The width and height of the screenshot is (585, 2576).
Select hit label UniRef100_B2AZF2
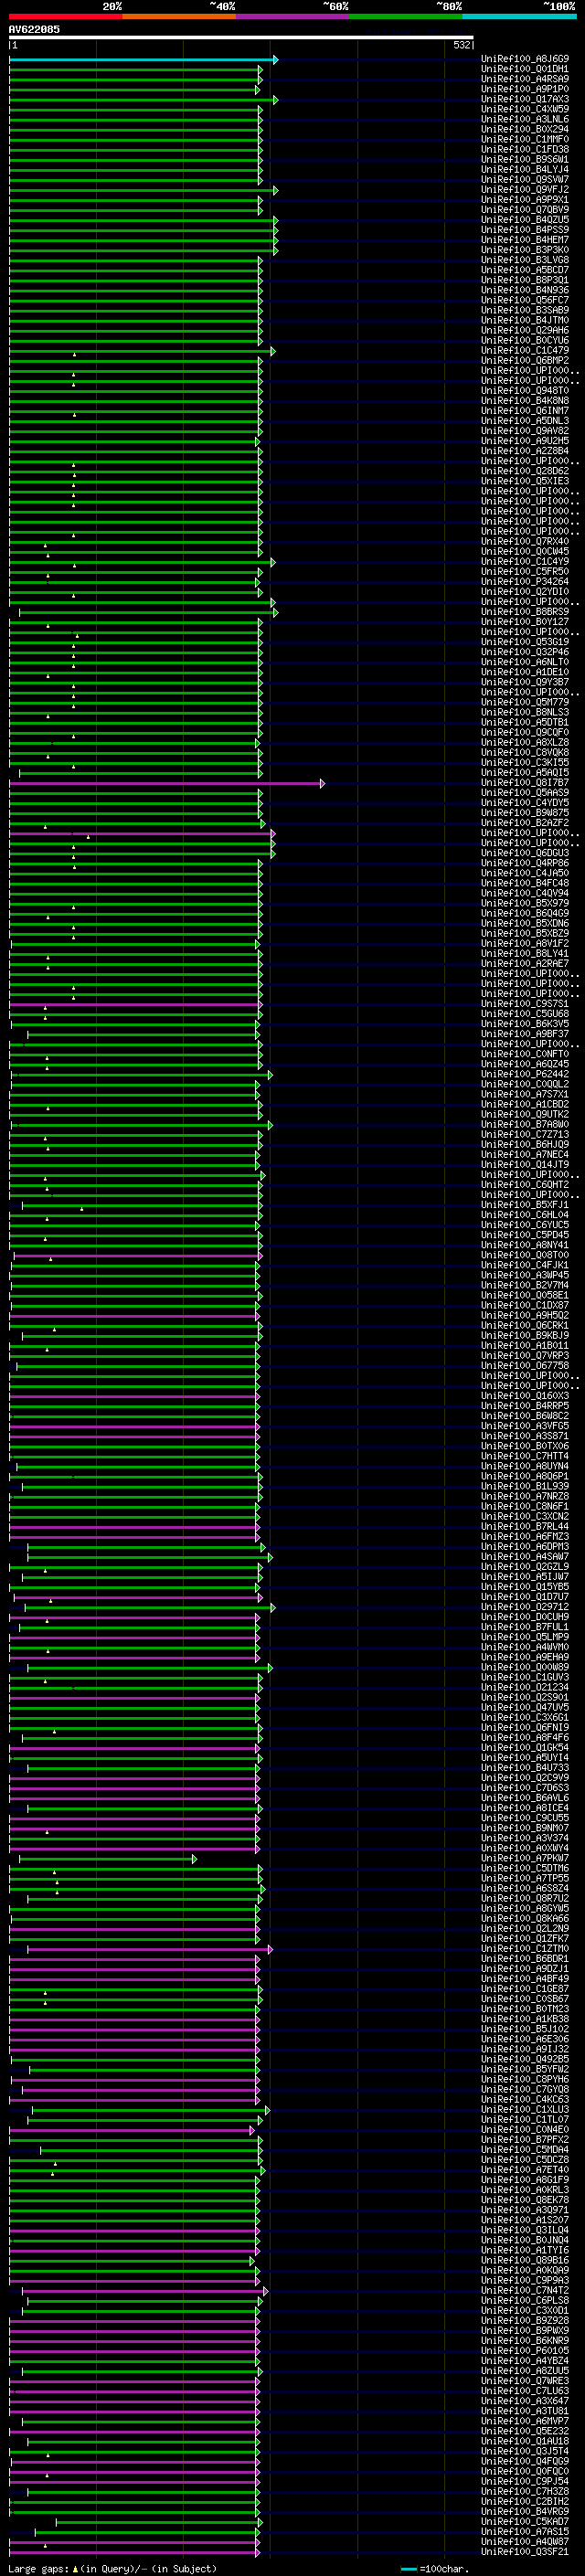tap(525, 823)
